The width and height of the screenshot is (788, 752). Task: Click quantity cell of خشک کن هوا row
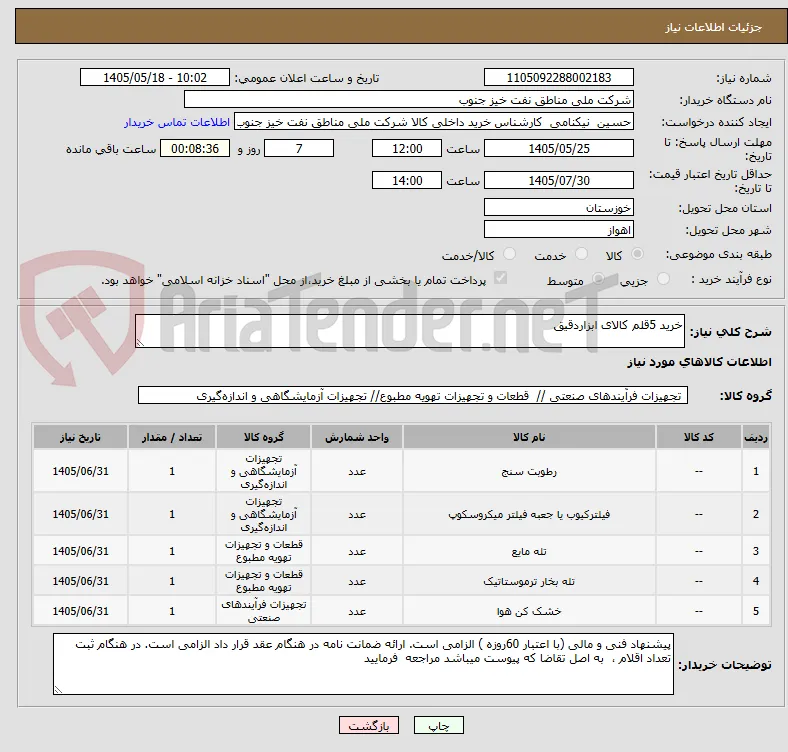[172, 611]
